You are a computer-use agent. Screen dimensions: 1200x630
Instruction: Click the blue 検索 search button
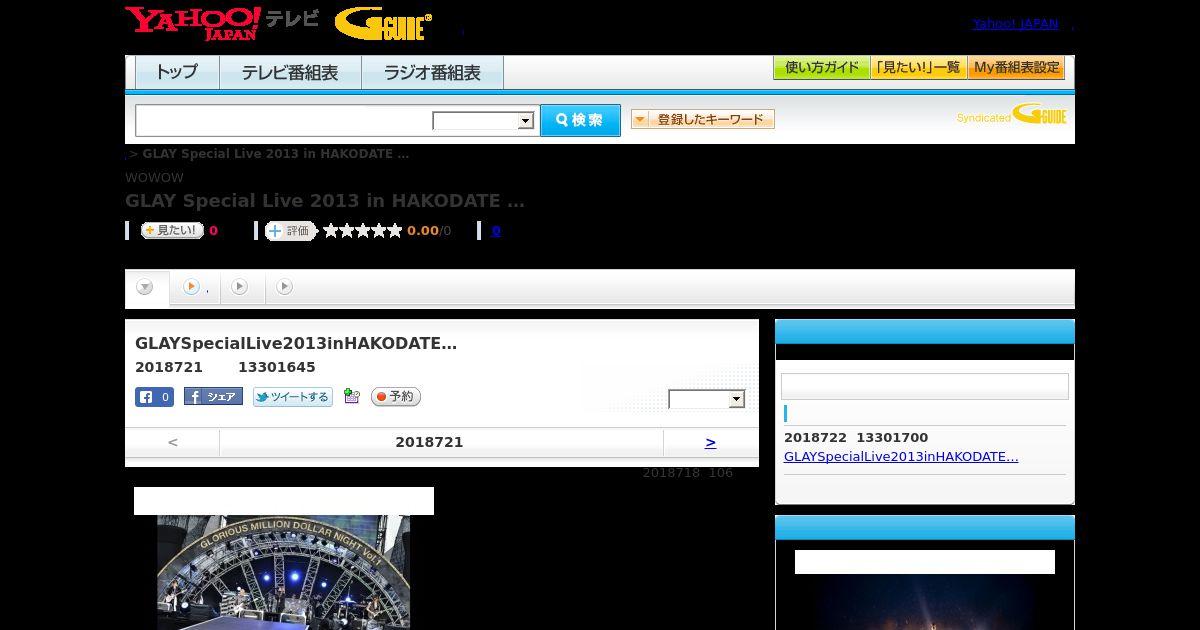point(580,120)
